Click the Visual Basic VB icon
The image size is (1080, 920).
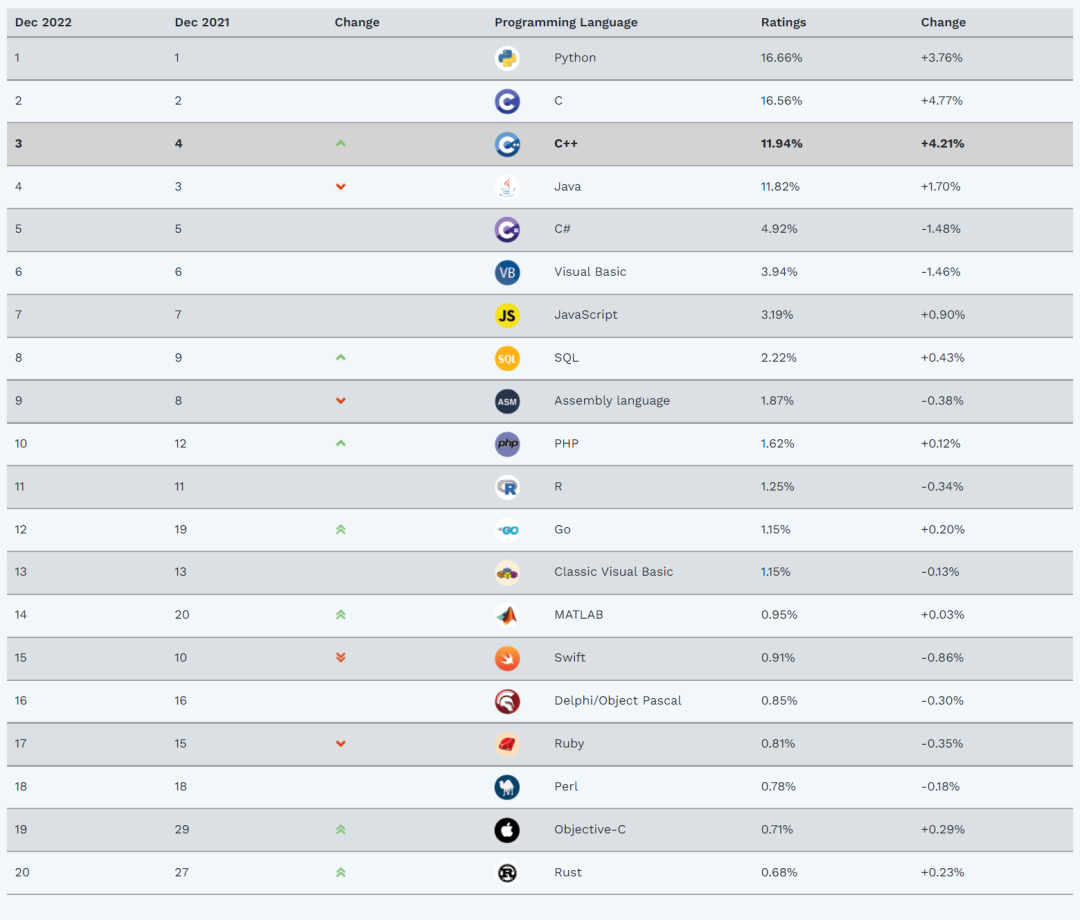507,273
